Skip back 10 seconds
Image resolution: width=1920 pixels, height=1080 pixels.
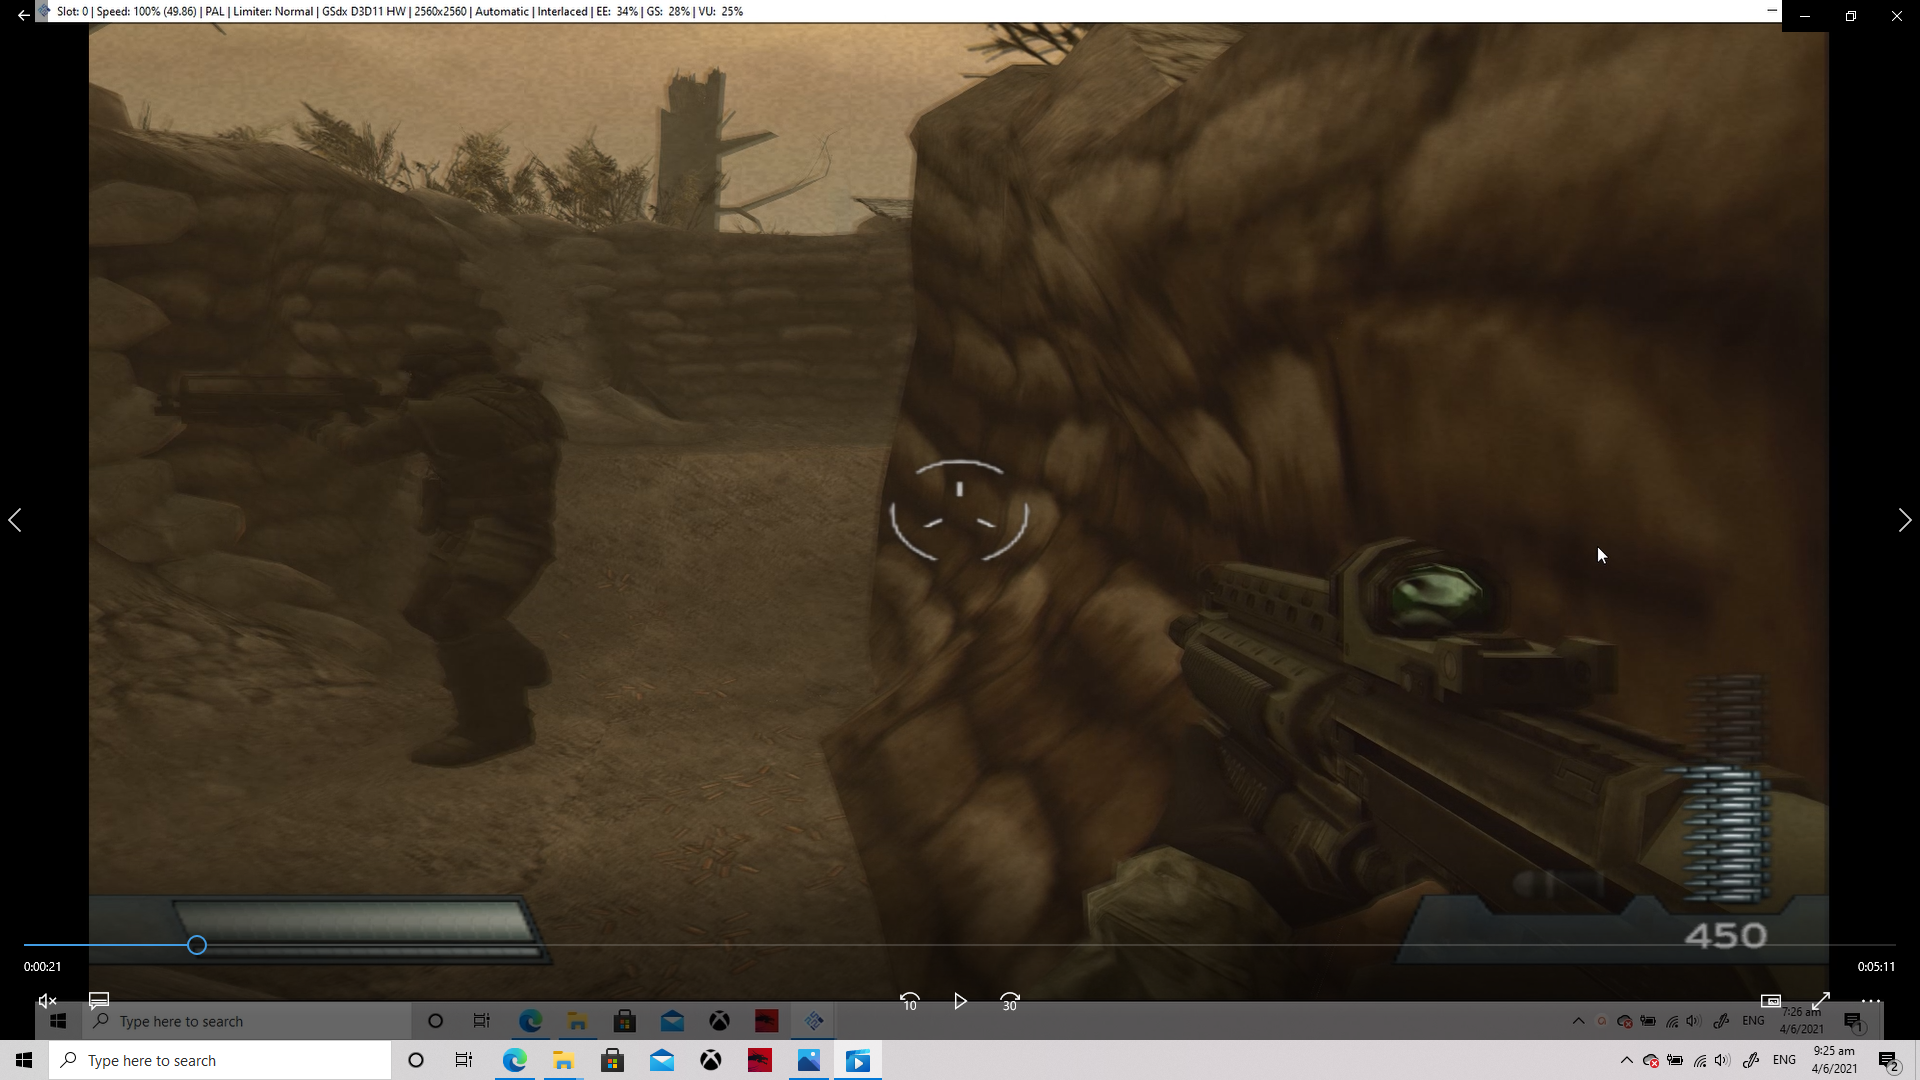(909, 1001)
